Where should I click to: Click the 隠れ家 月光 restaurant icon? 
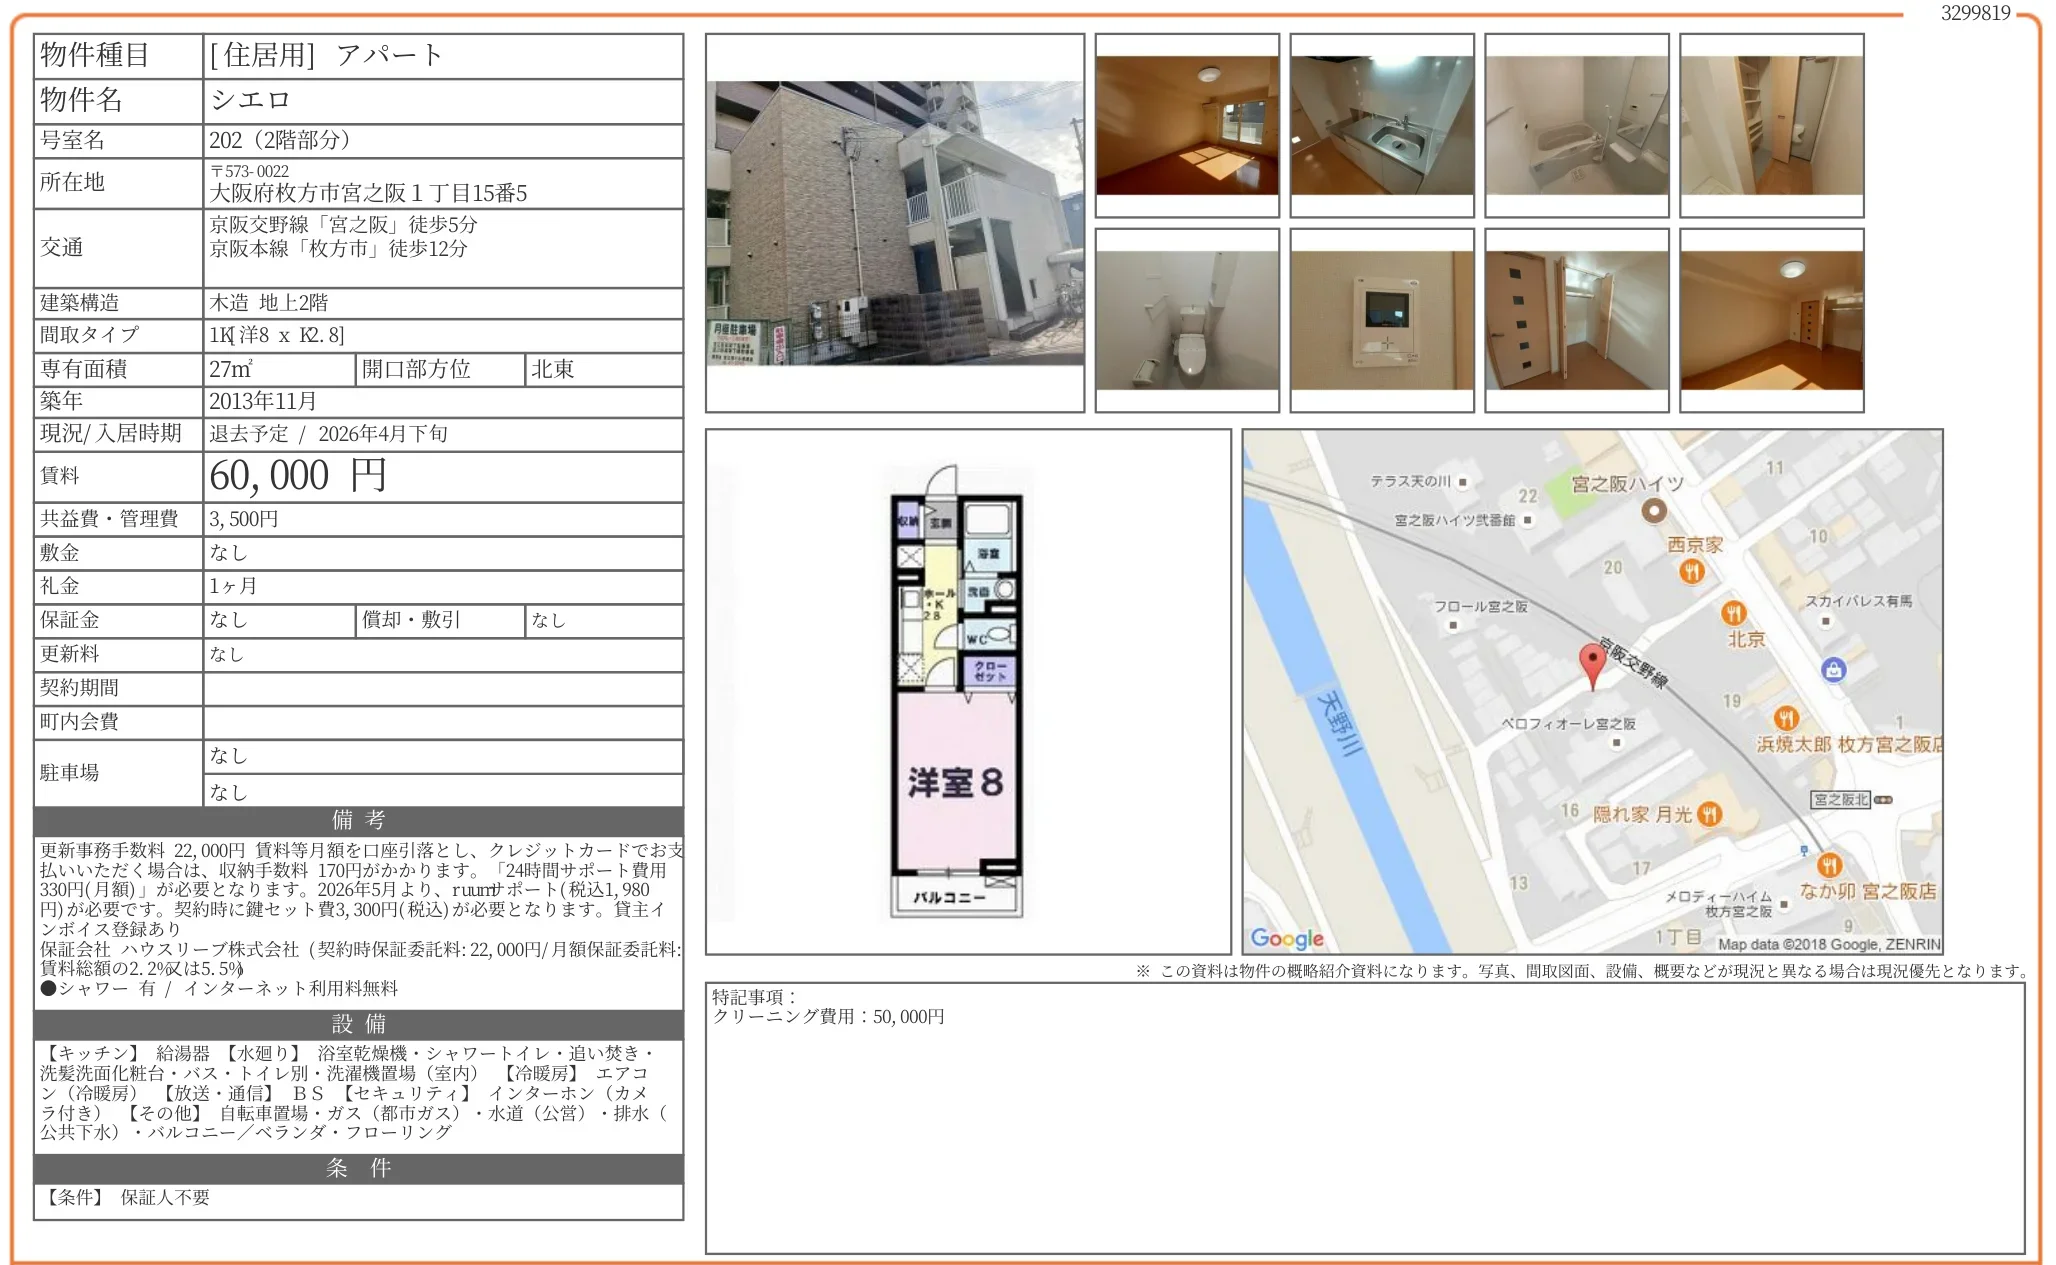(x=1709, y=814)
